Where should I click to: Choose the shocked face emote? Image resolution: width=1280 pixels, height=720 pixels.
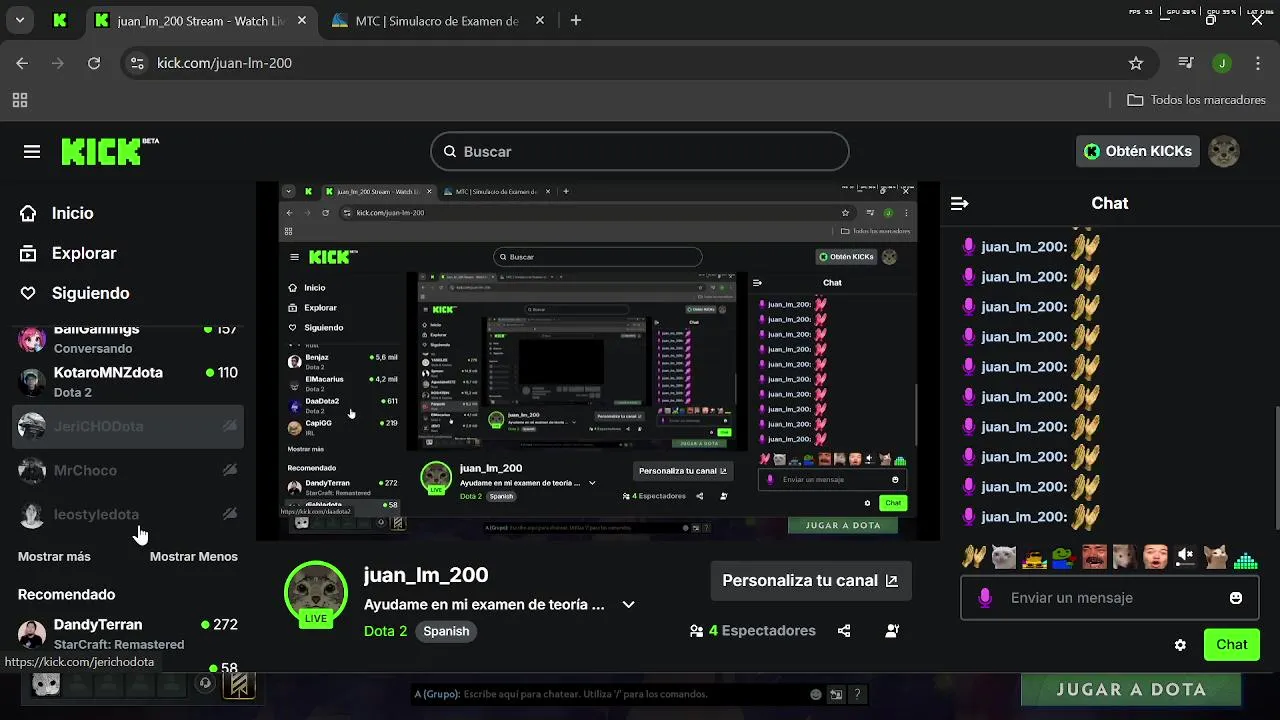click(x=1155, y=557)
